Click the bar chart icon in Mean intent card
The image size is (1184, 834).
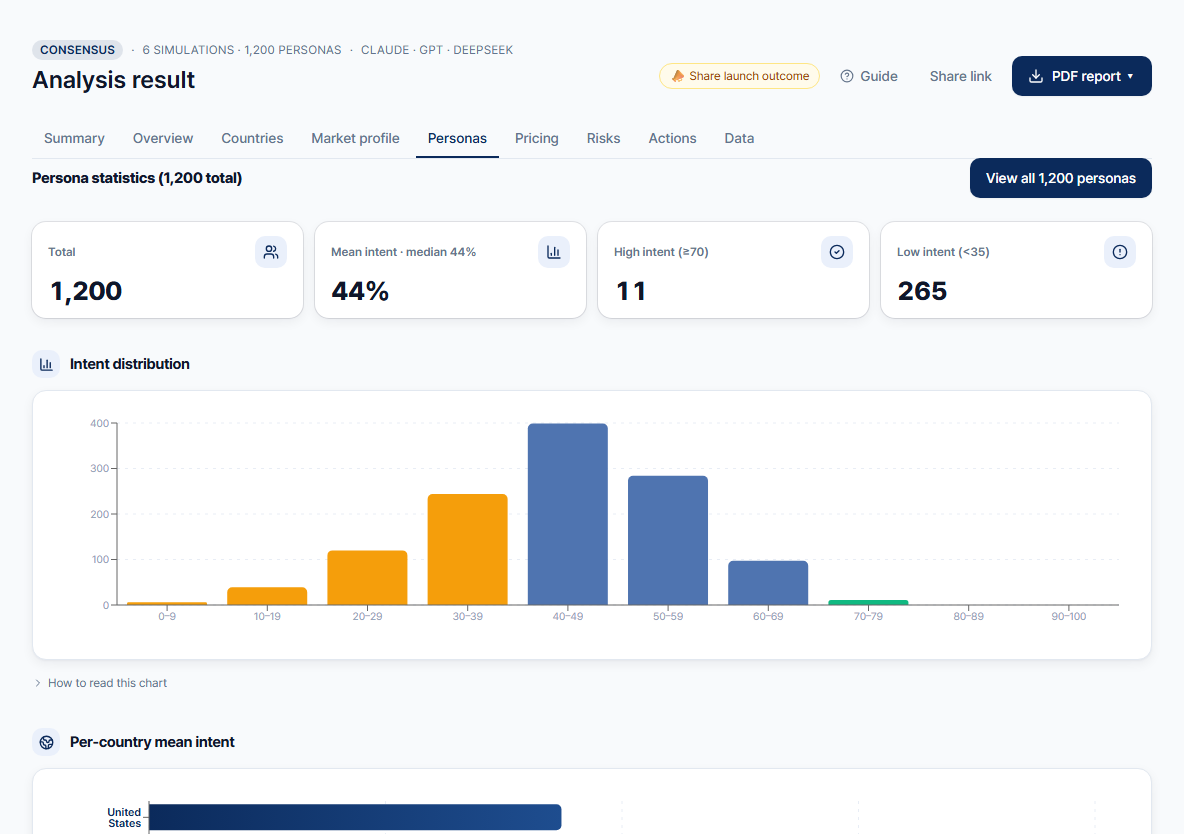pos(553,252)
